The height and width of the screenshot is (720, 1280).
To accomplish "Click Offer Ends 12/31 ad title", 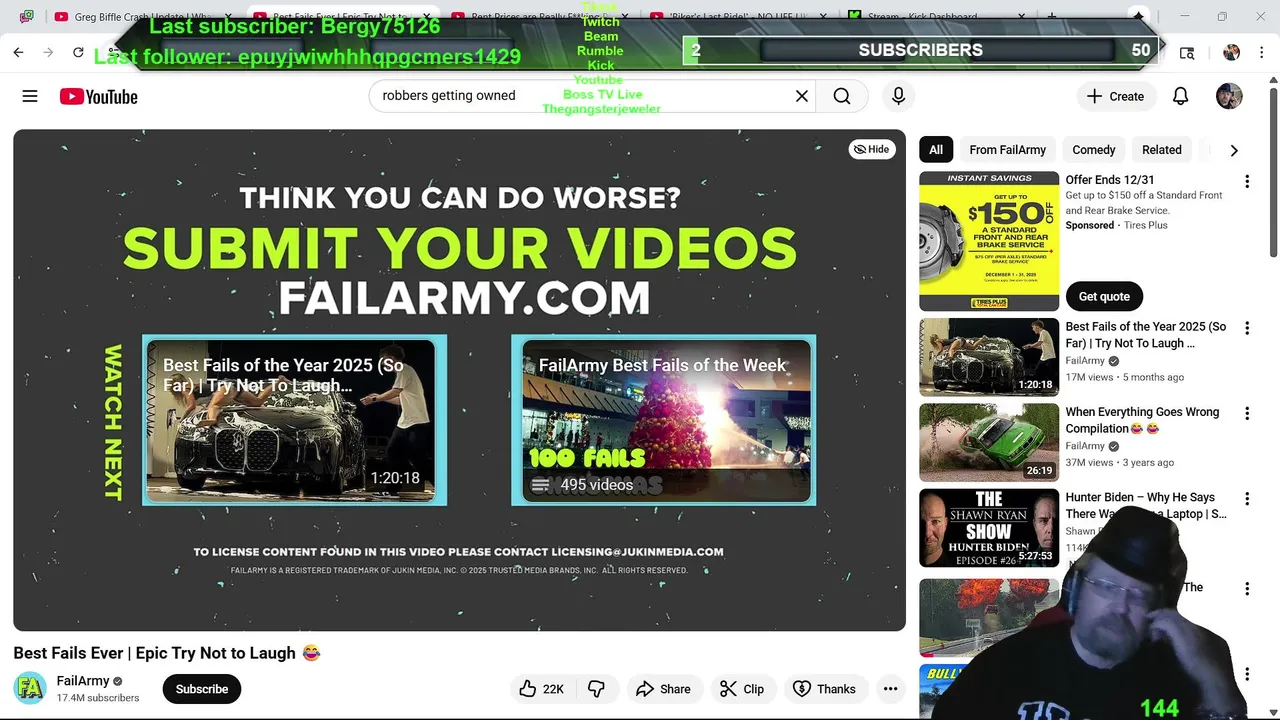I will click(1110, 180).
